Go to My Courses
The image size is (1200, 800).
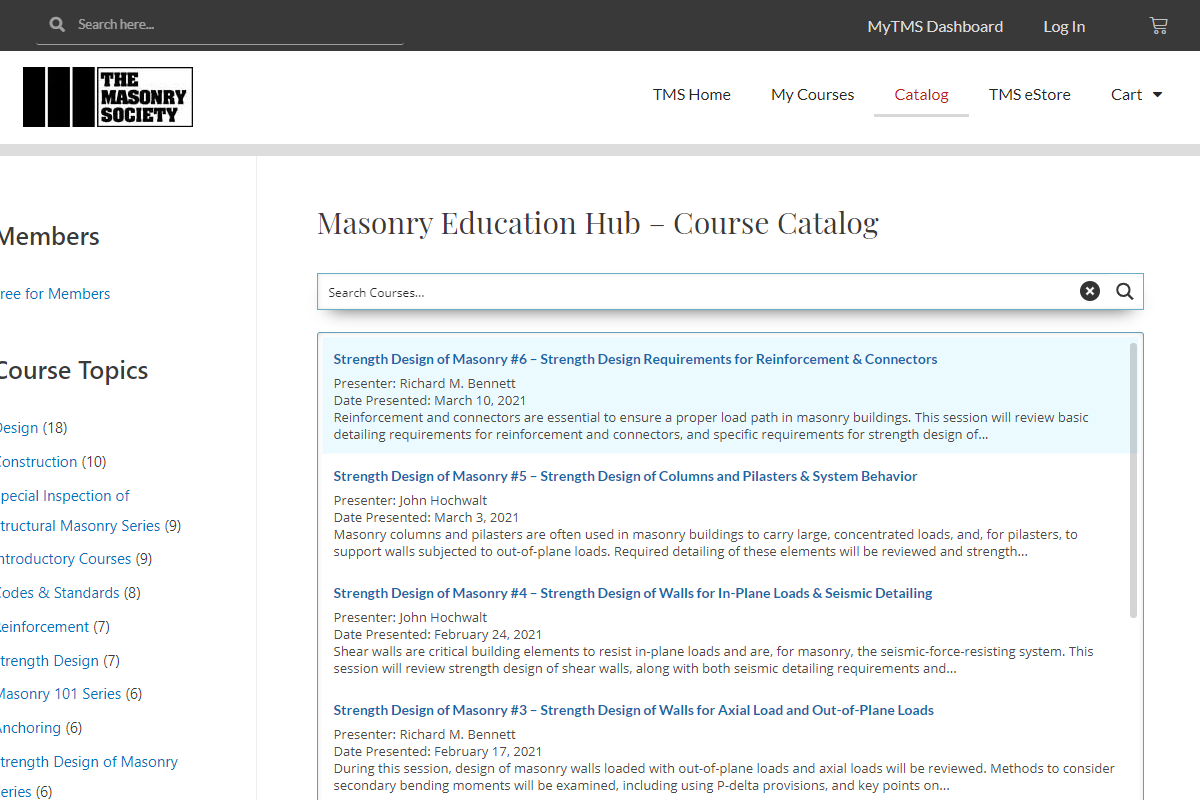pyautogui.click(x=812, y=95)
